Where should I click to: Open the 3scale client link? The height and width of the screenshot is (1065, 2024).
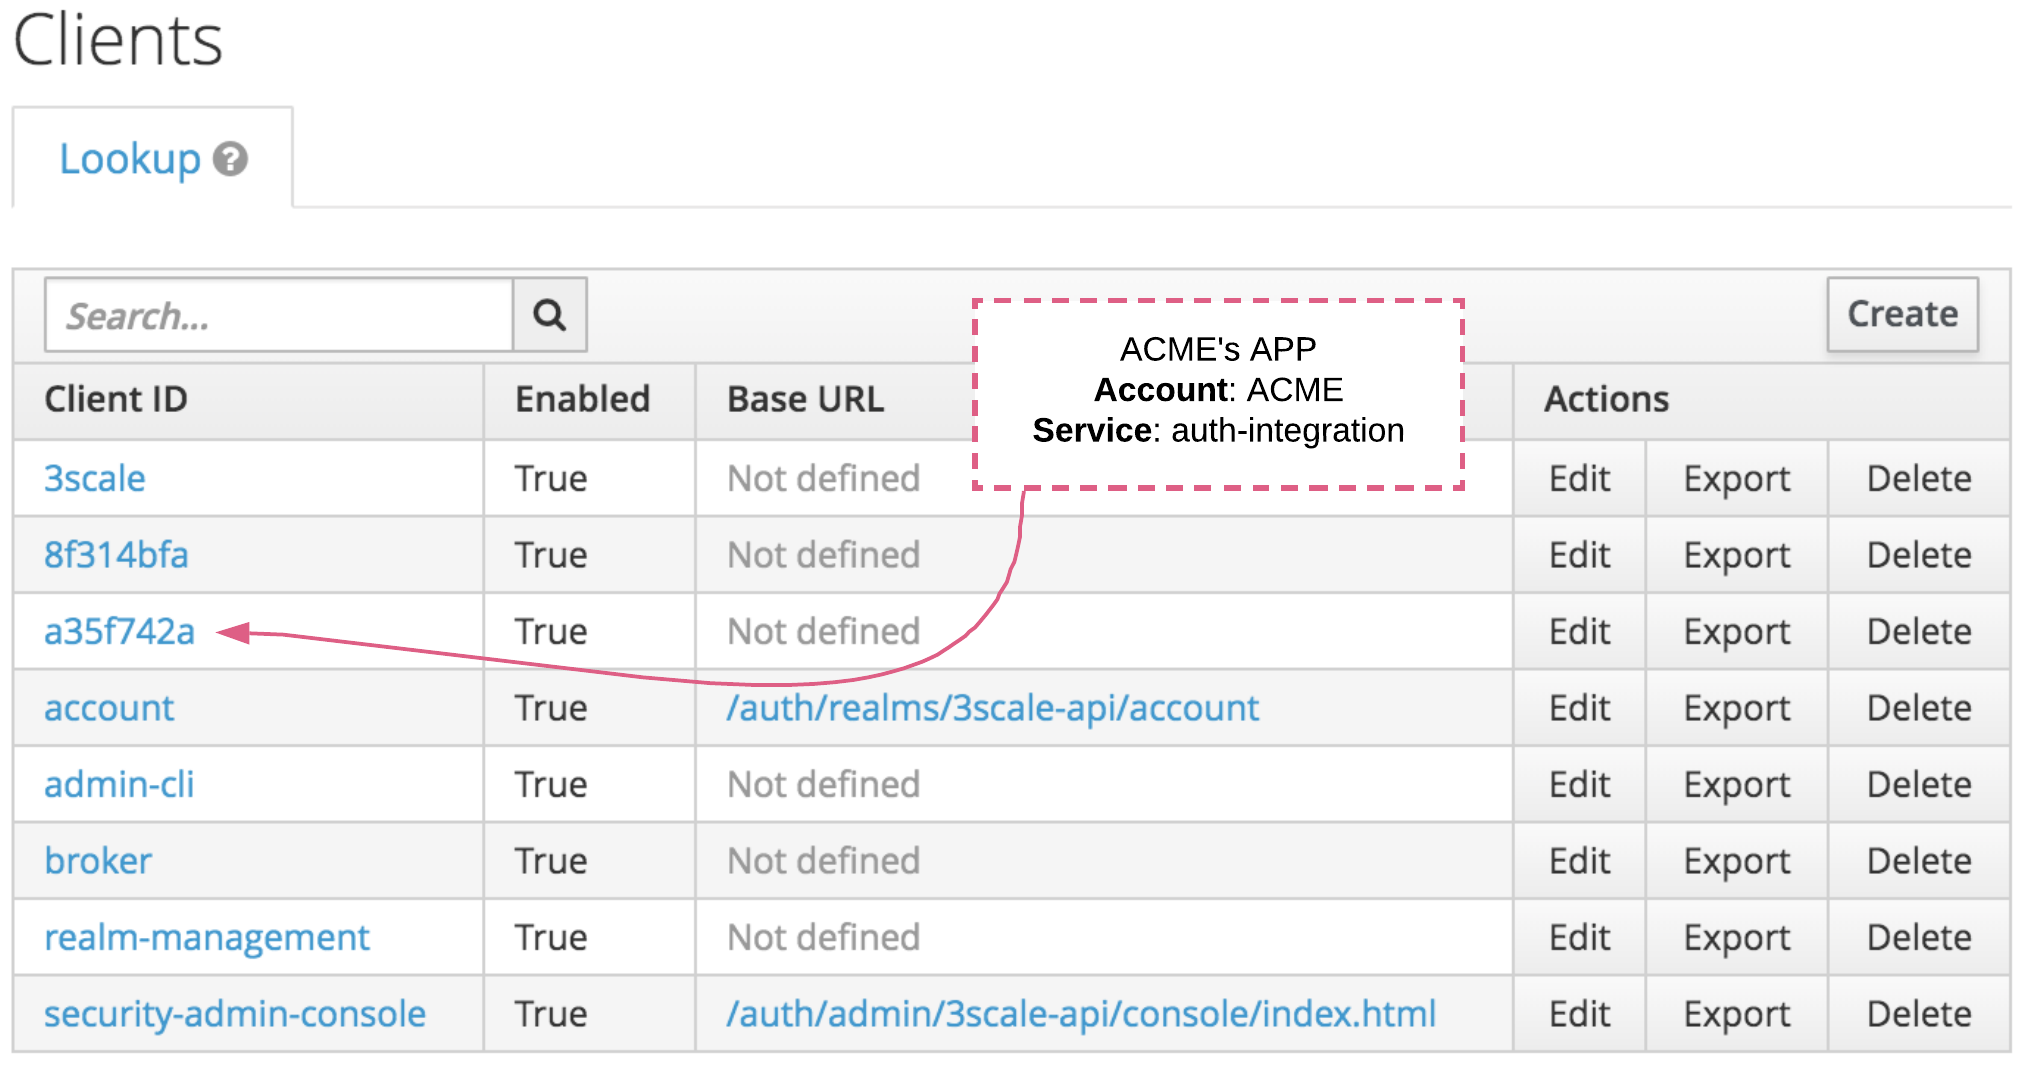click(95, 478)
